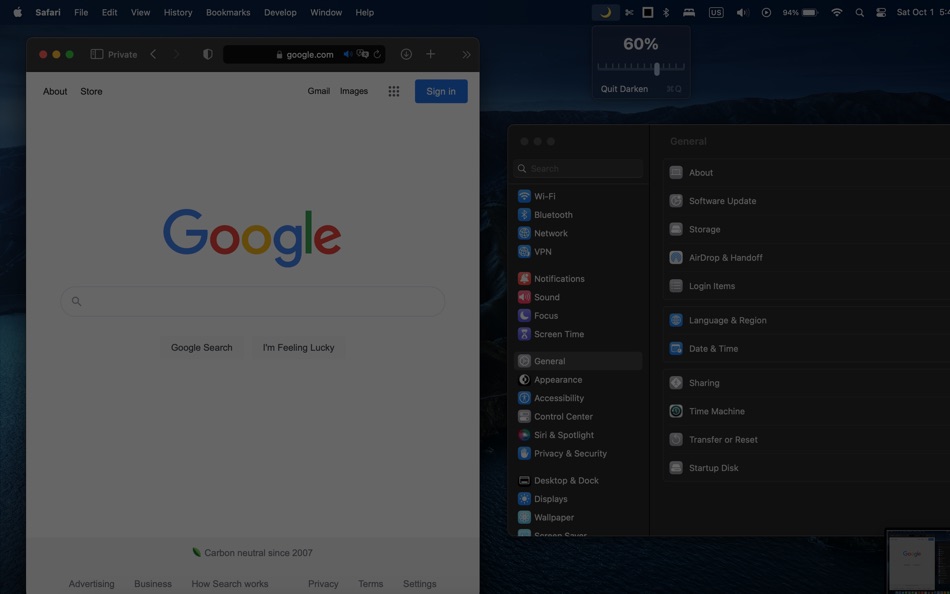The image size is (950, 594).
Task: Select Control Center in Settings sidebar
Action: pyautogui.click(x=578, y=416)
